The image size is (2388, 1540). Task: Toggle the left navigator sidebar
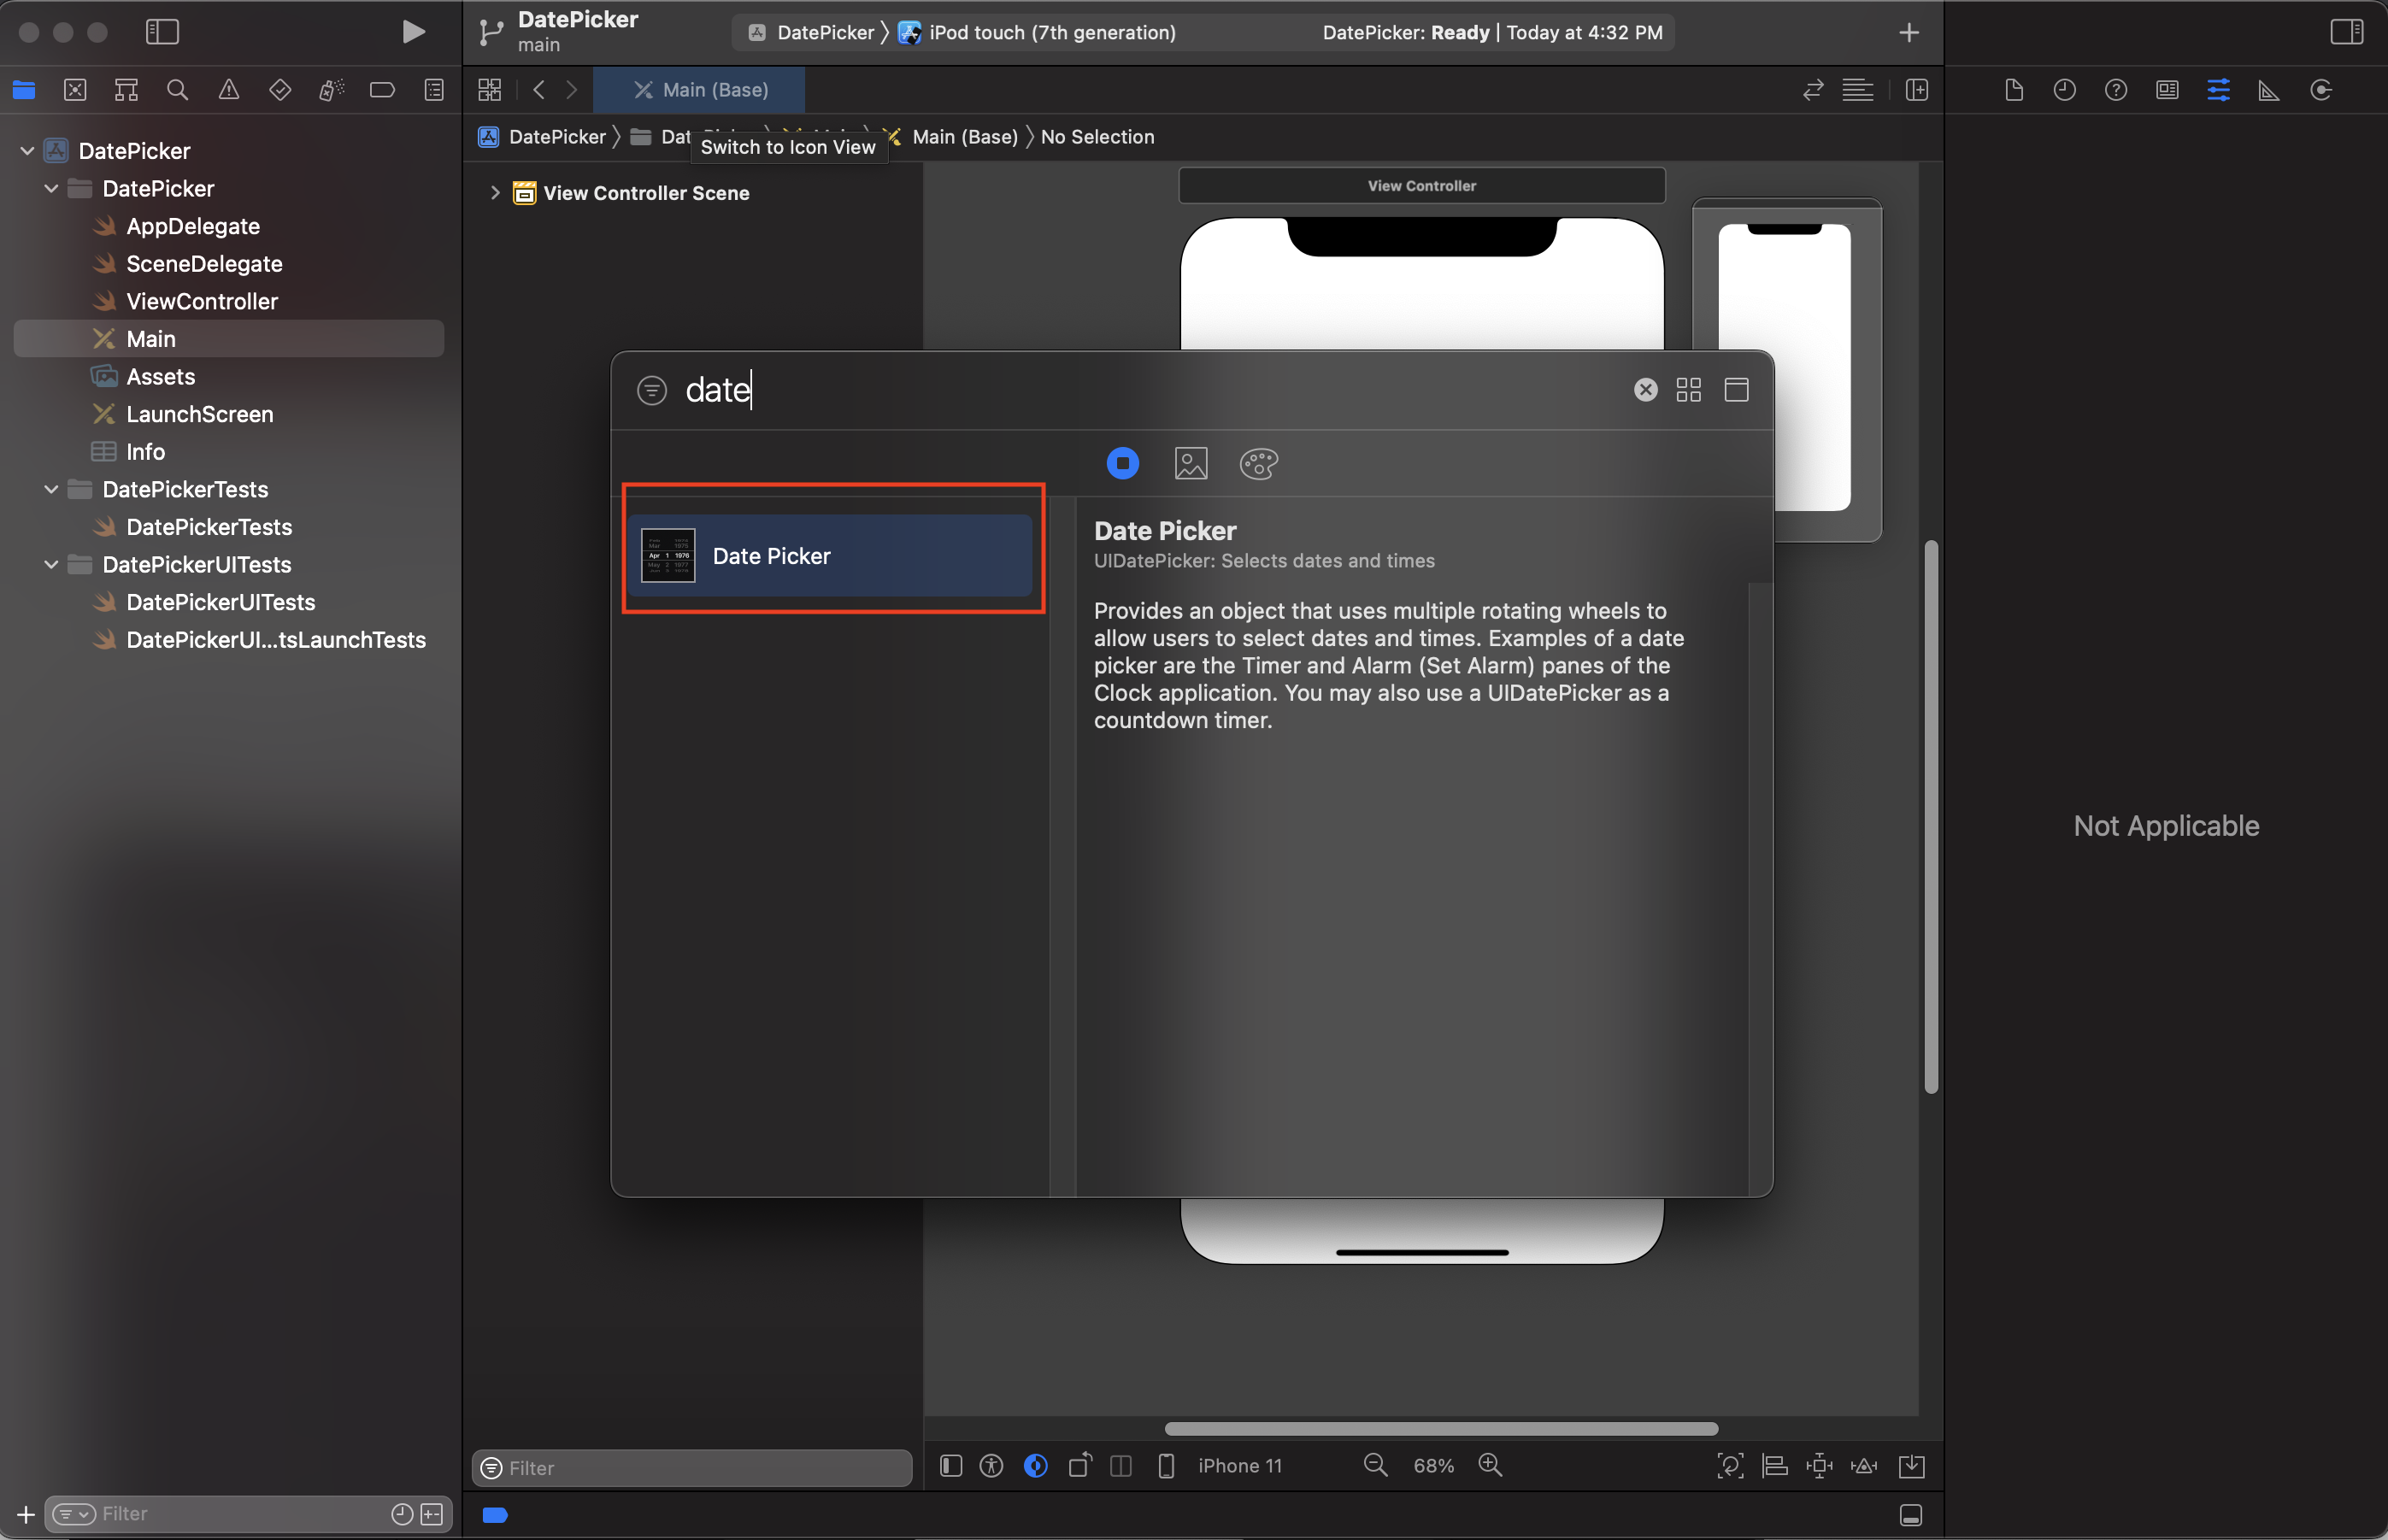(162, 32)
